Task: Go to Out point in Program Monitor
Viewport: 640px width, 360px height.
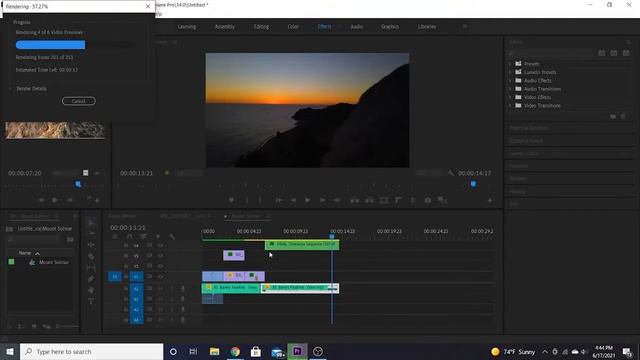Action: click(337, 200)
